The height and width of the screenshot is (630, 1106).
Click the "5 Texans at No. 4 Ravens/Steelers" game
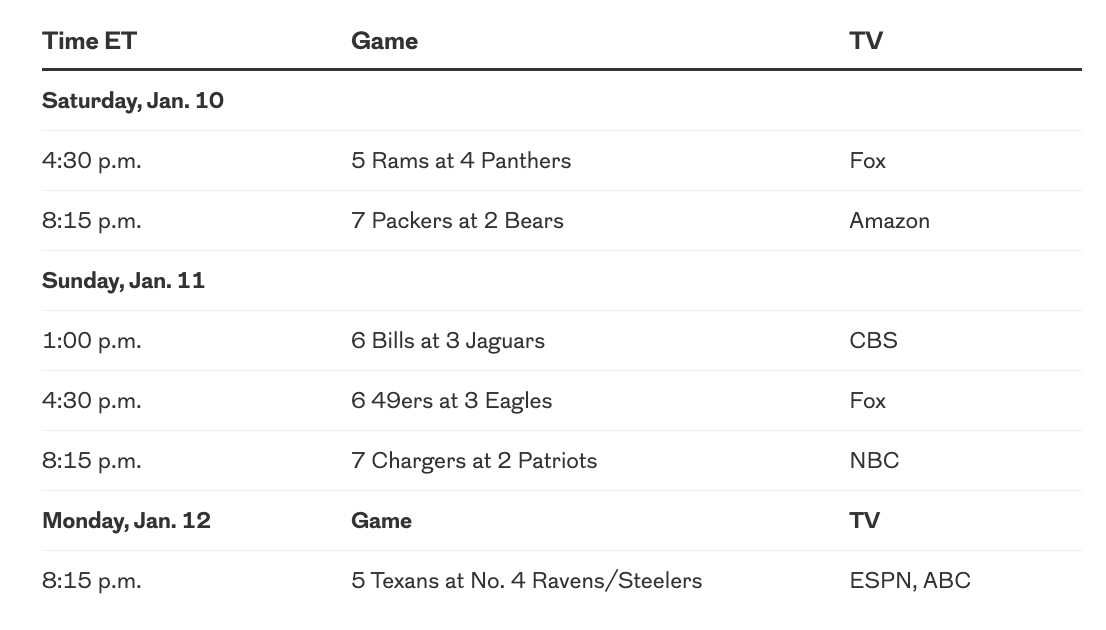click(x=526, y=581)
